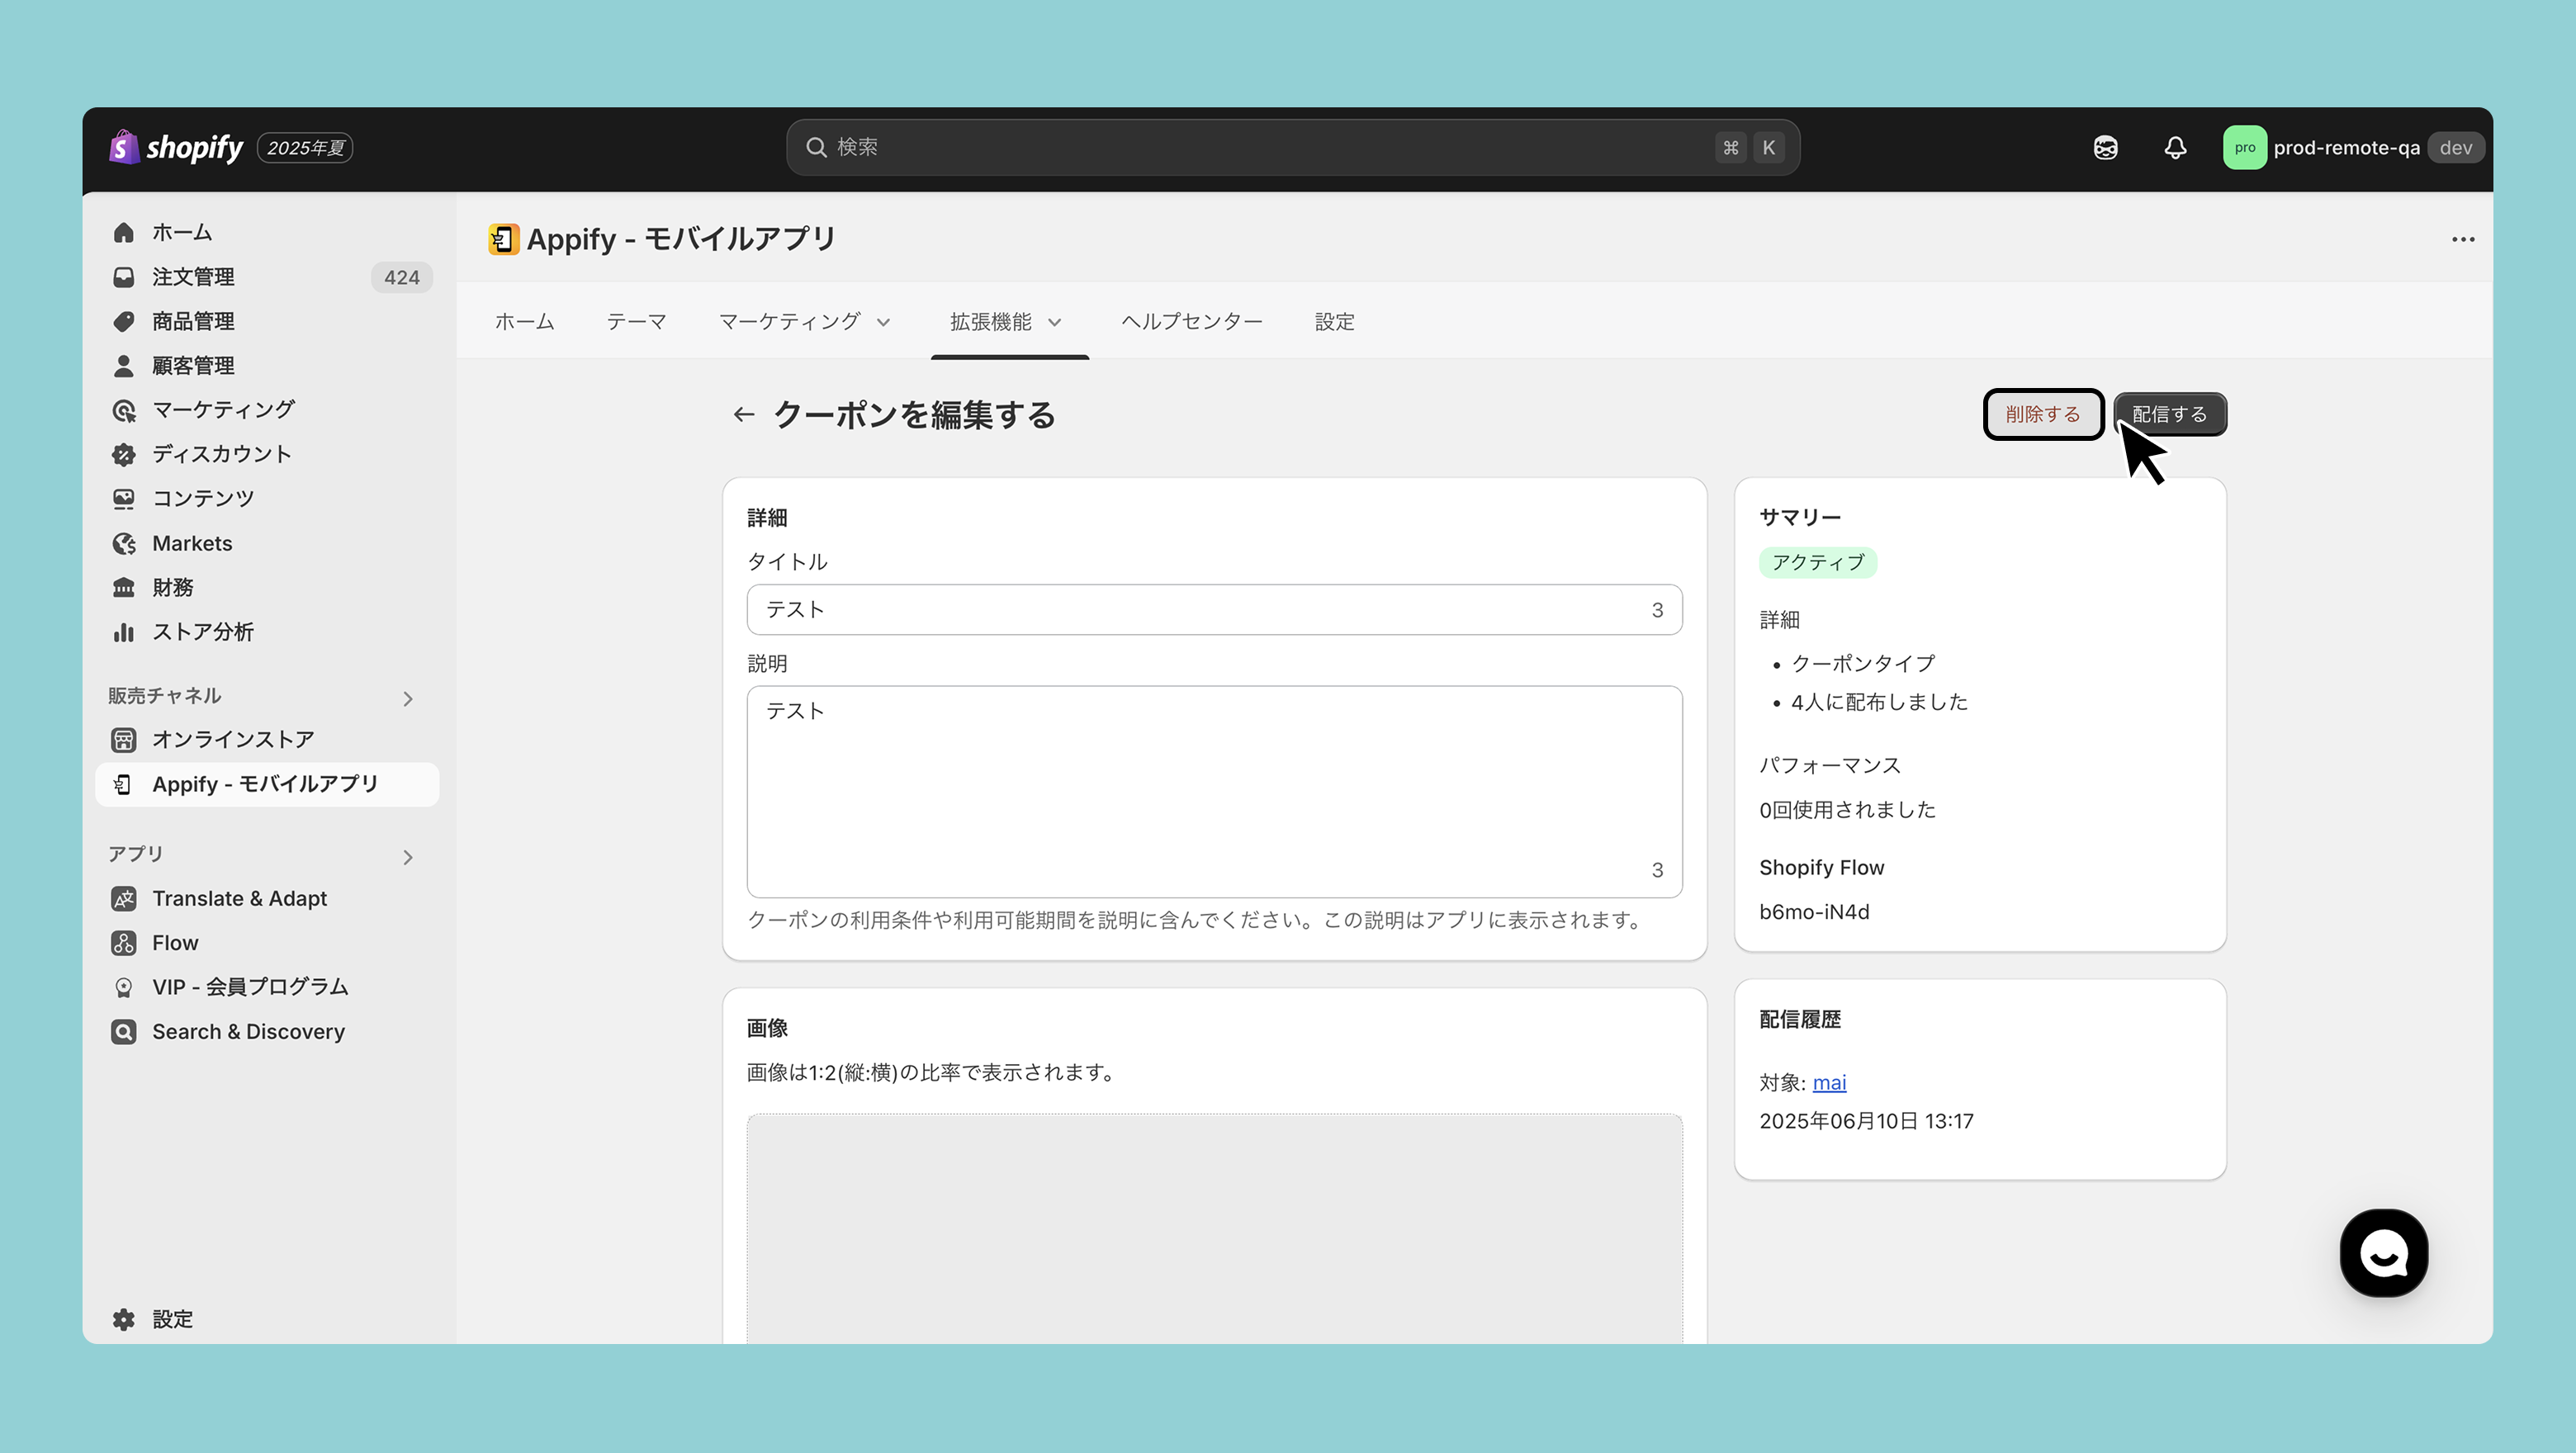This screenshot has width=2576, height=1453.
Task: Expand the 販売チャネル section chevron
Action: point(407,698)
